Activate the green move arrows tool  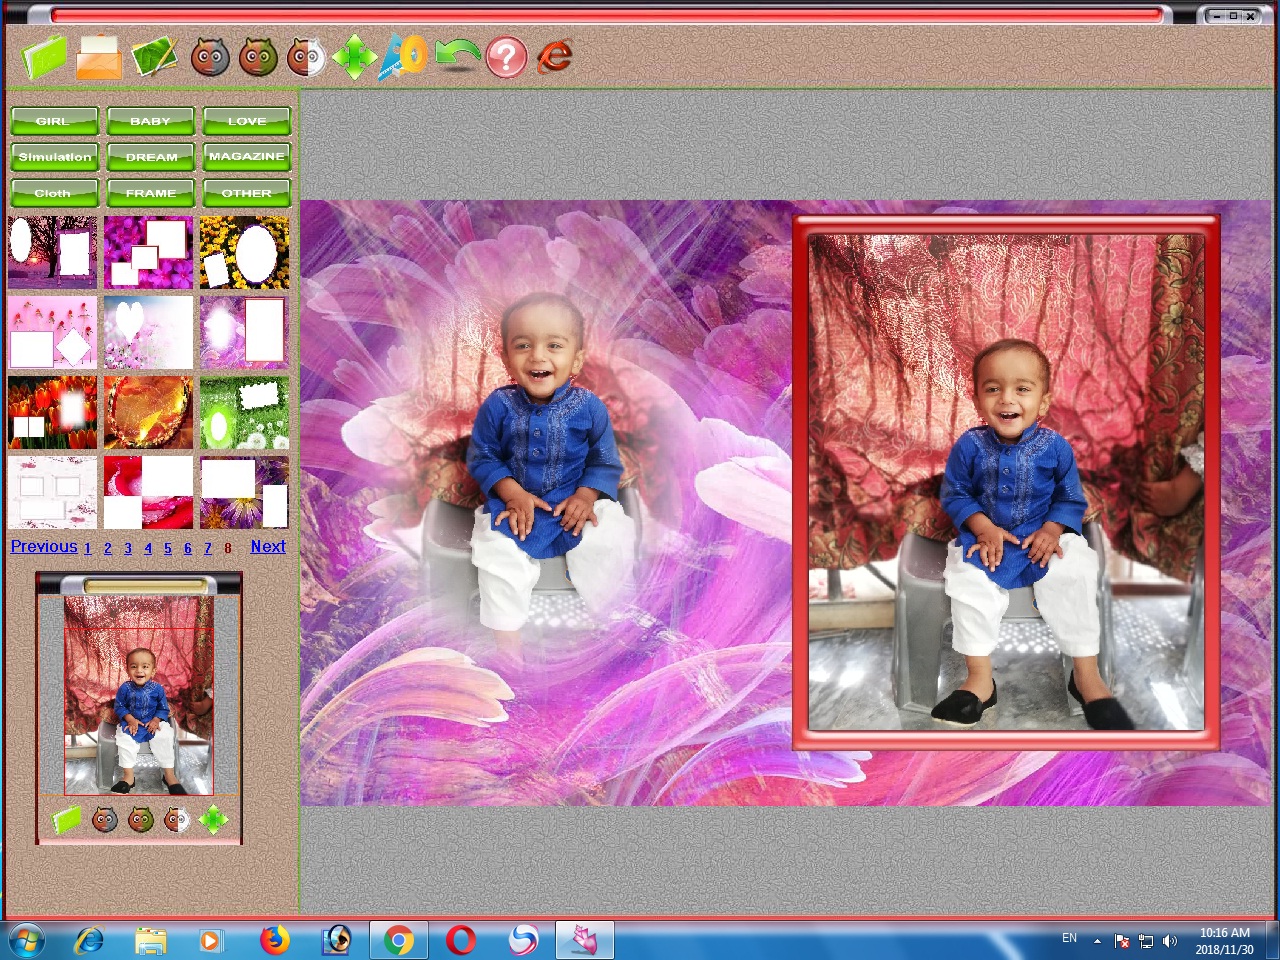[355, 56]
